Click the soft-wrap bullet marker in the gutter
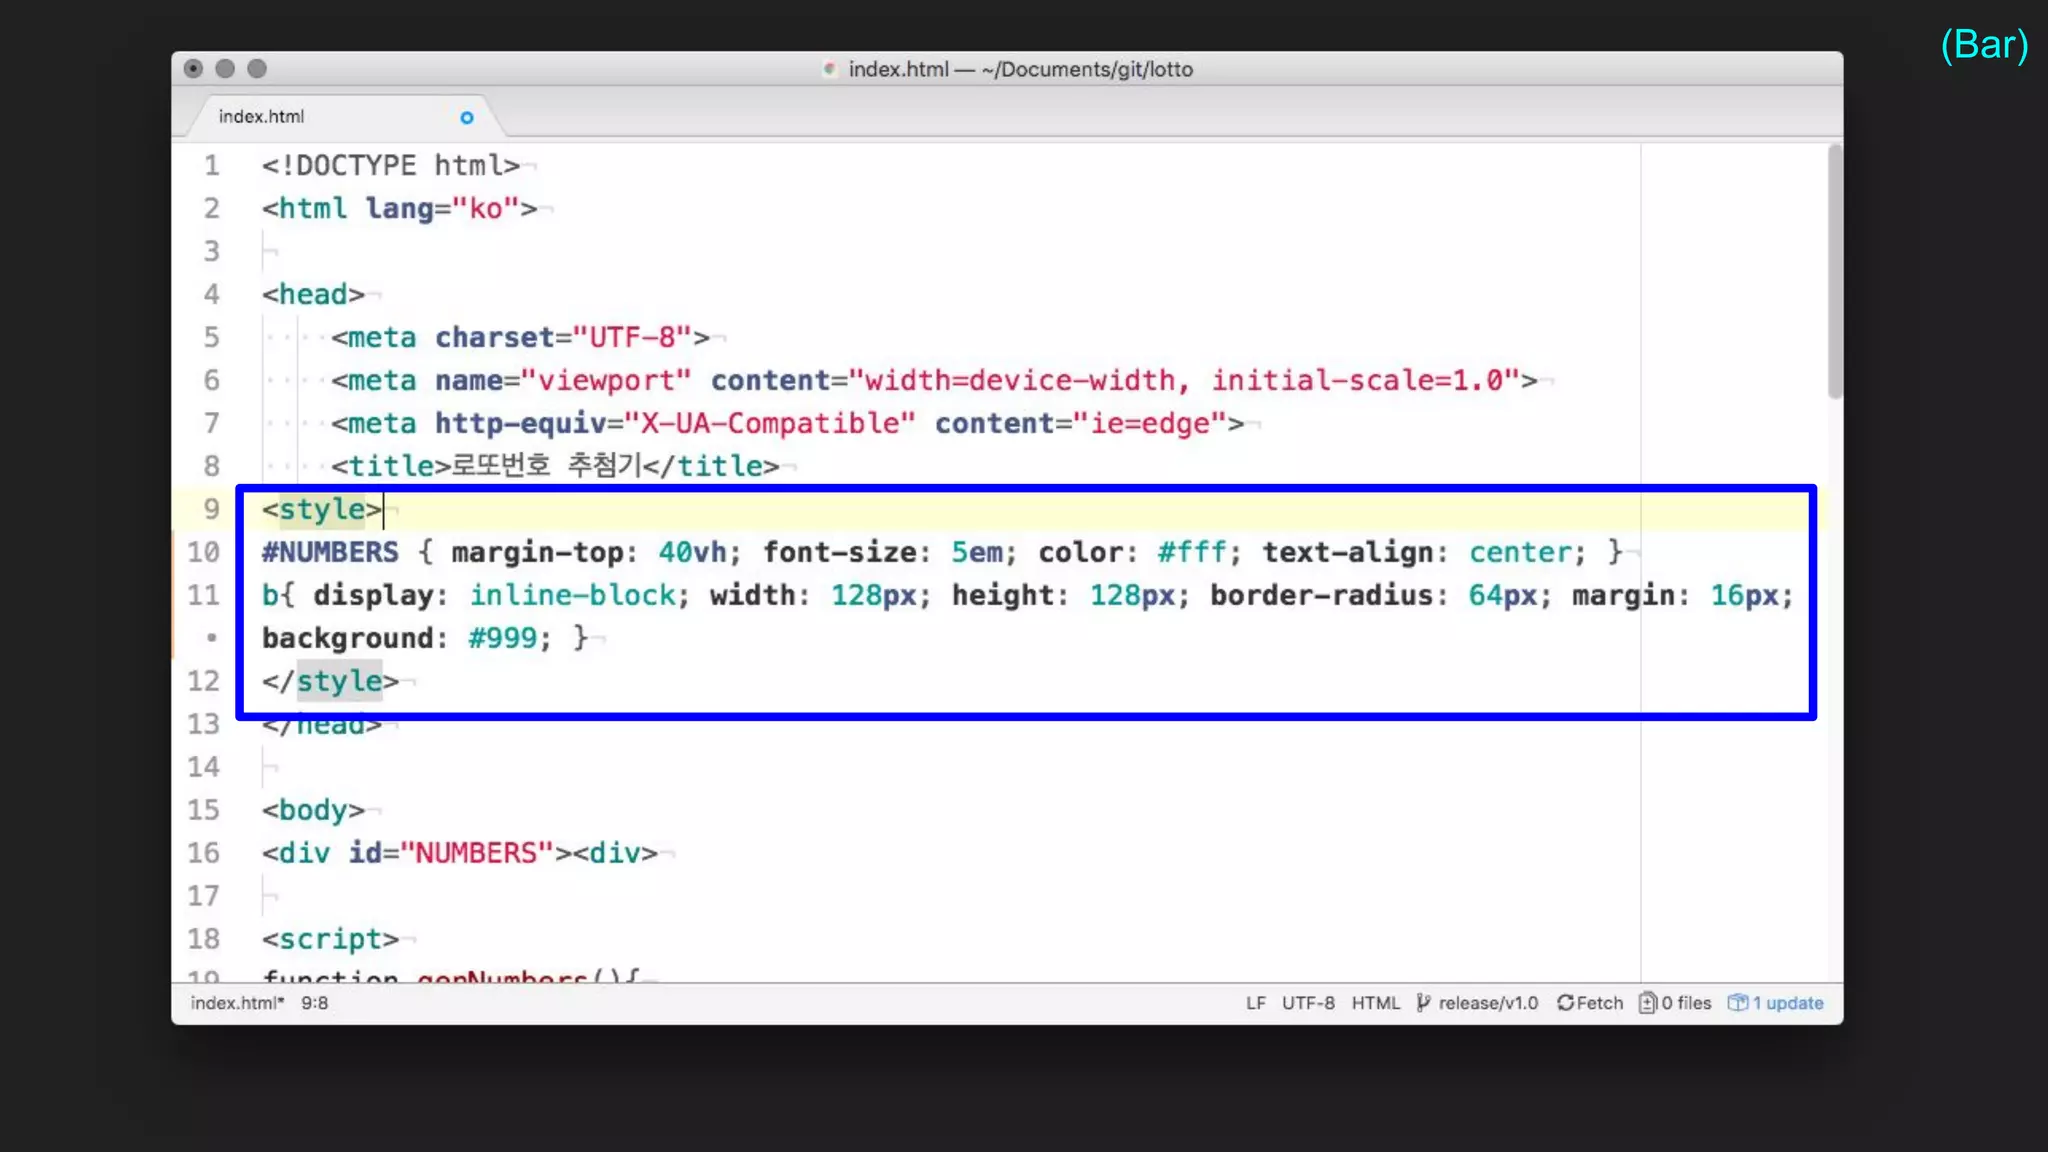The width and height of the screenshot is (2048, 1152). 211,637
